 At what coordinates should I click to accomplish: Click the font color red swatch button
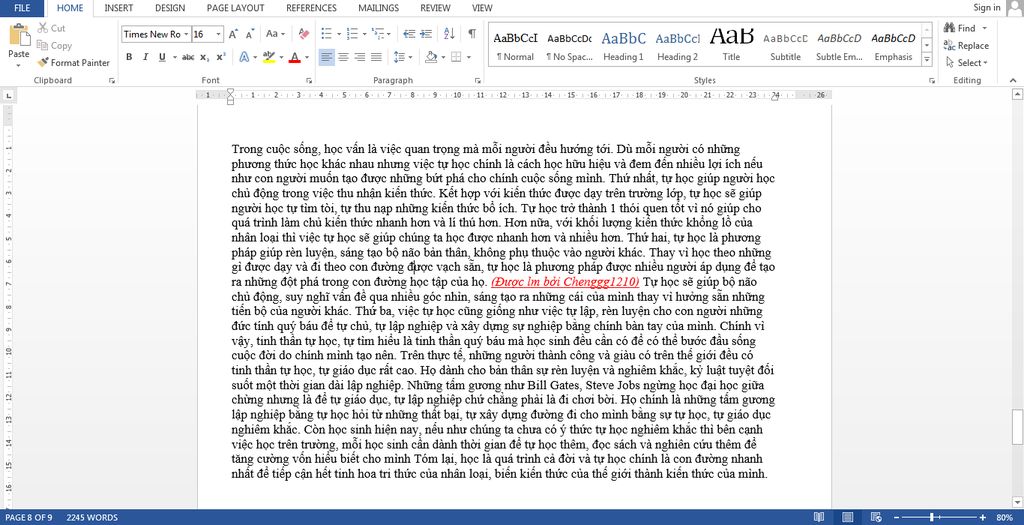click(295, 57)
